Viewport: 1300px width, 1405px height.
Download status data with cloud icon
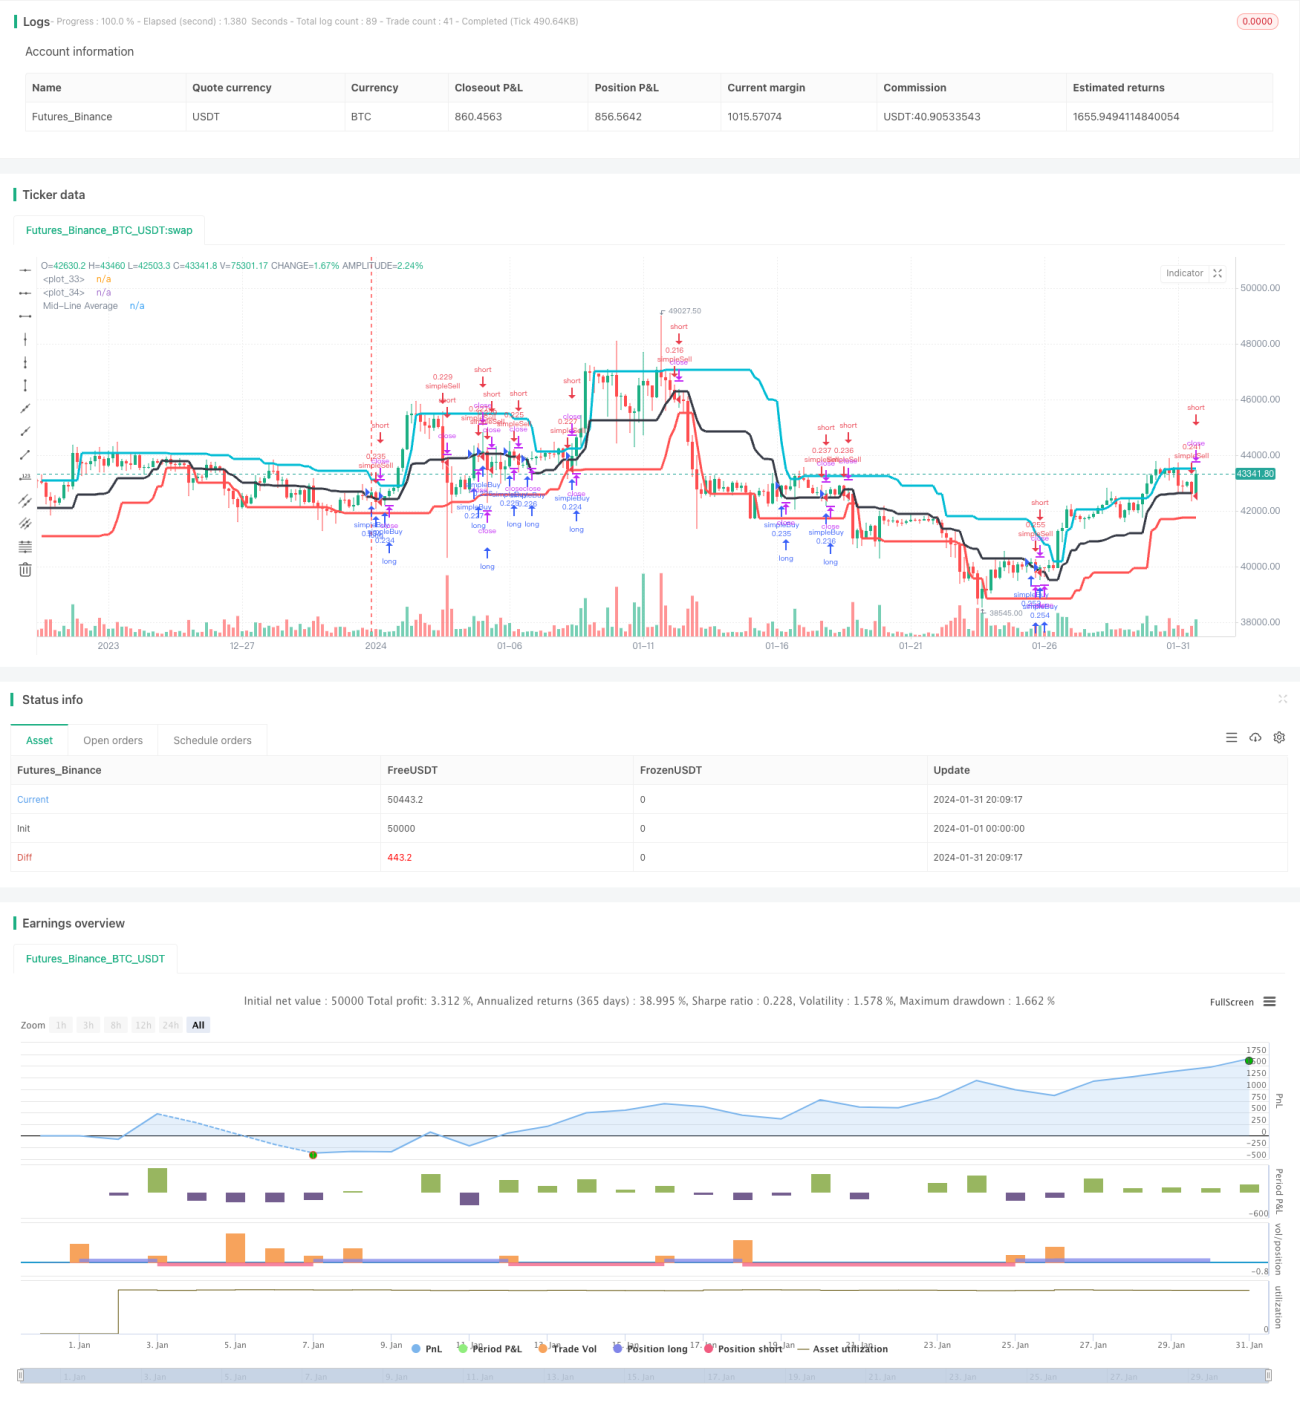(1255, 738)
